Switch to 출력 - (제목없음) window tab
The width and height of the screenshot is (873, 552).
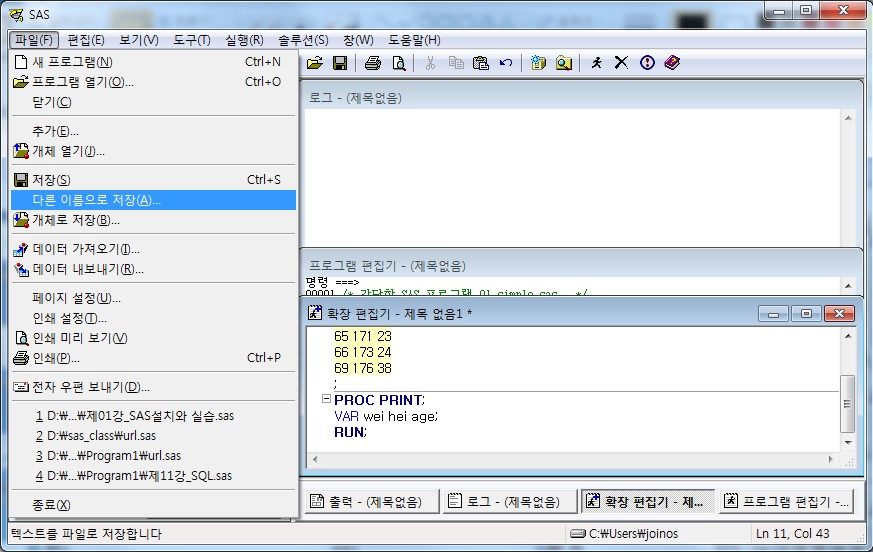(x=372, y=502)
